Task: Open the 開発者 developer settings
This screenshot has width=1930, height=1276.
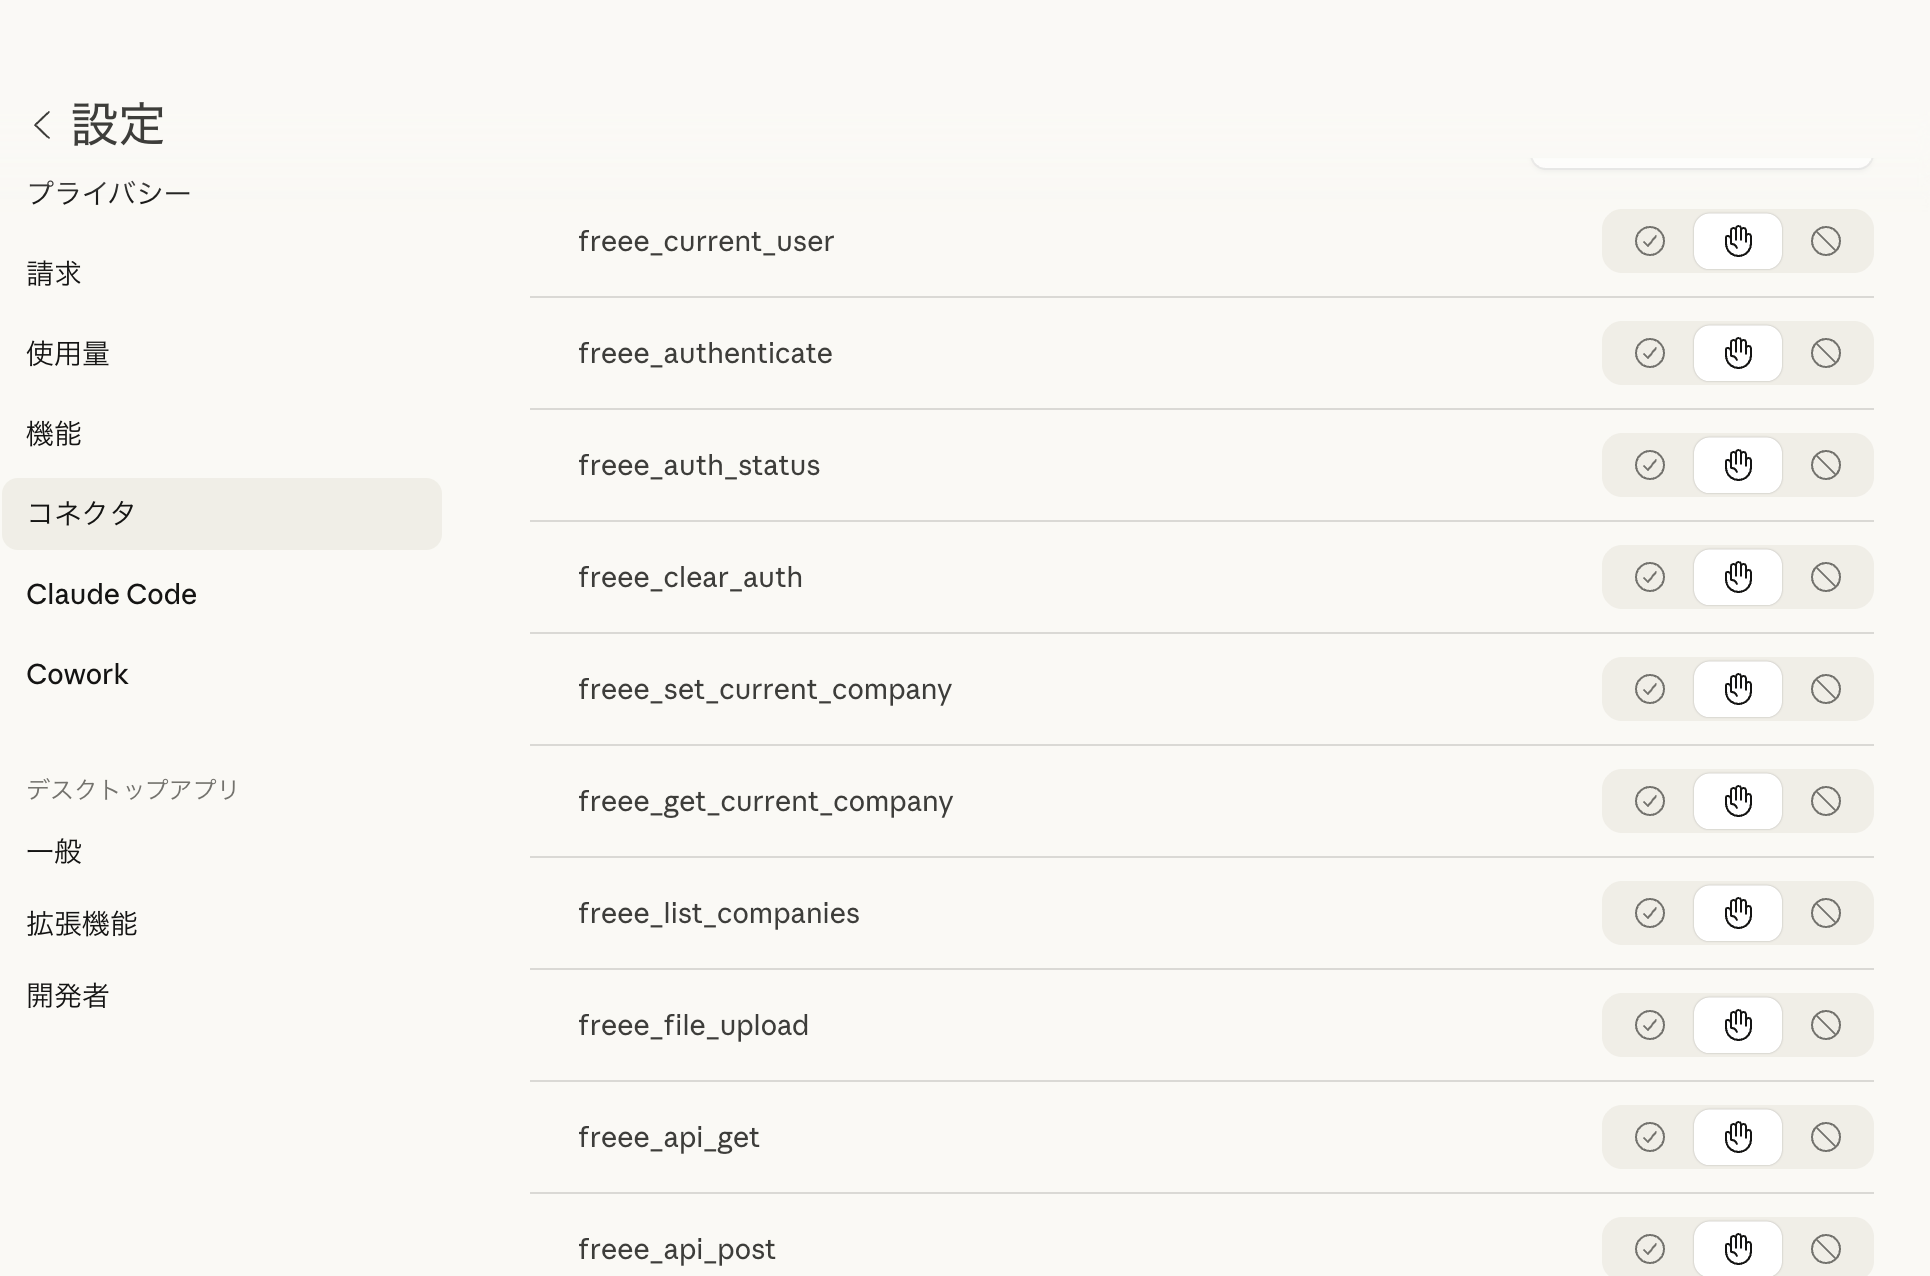Action: pyautogui.click(x=68, y=996)
